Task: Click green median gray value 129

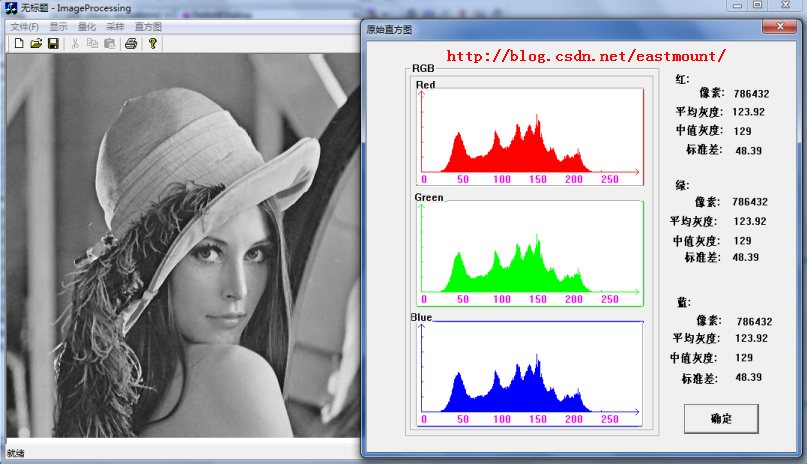Action: point(742,241)
